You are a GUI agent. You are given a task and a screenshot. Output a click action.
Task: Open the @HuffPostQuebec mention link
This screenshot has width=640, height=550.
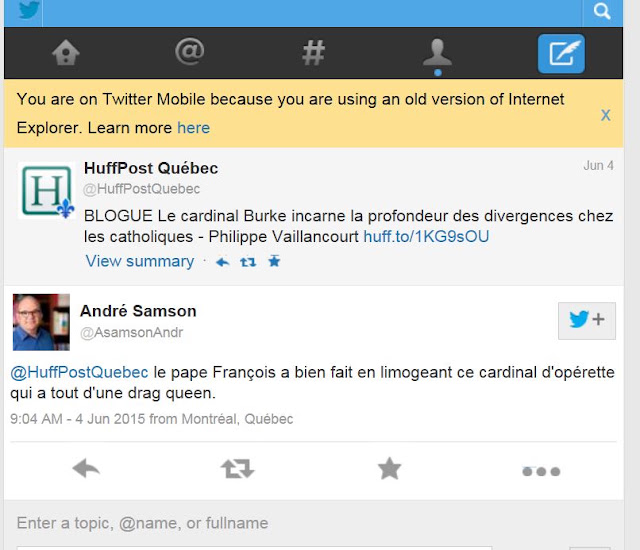79,373
